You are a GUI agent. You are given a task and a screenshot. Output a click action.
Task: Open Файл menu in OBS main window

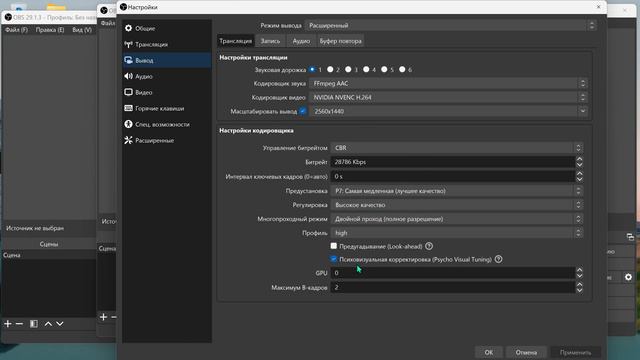16,30
